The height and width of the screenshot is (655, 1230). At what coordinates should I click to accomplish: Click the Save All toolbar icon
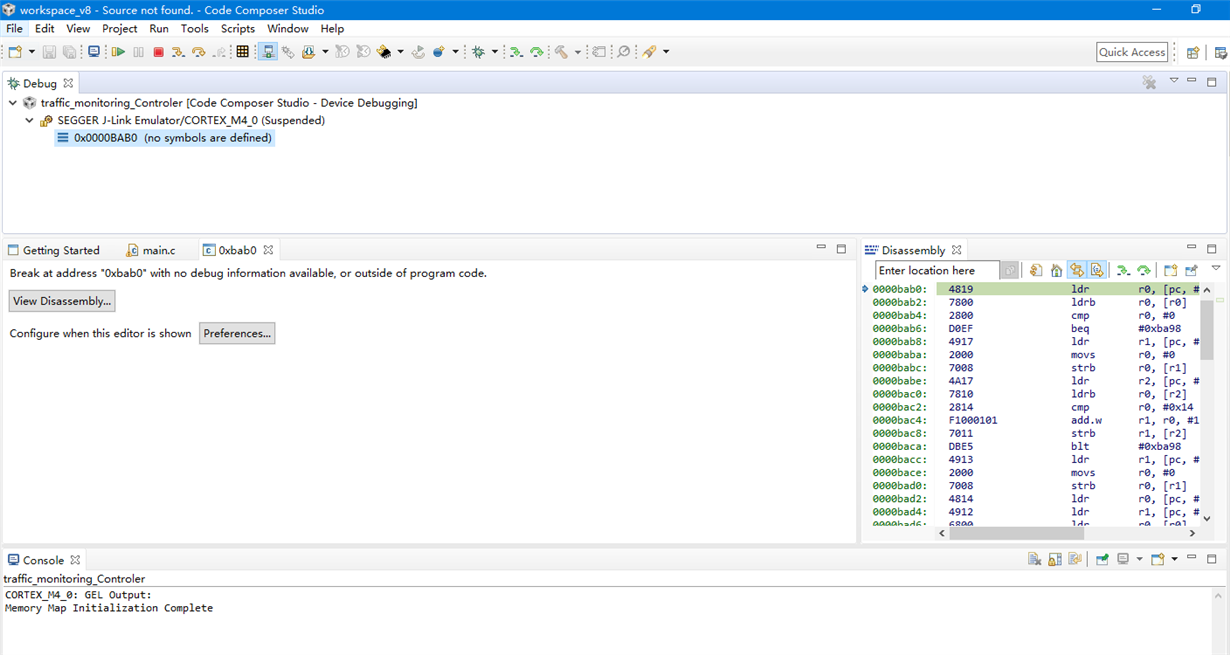coord(69,52)
